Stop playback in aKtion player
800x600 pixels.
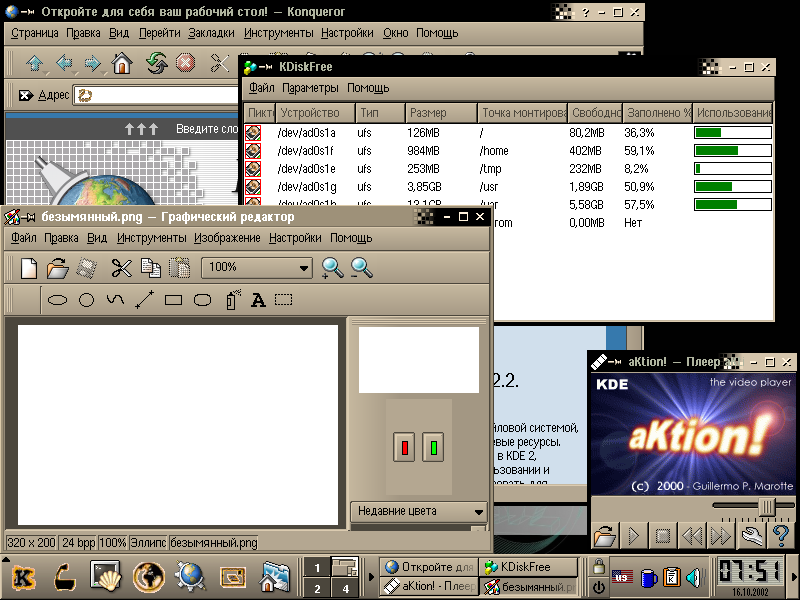click(x=663, y=536)
